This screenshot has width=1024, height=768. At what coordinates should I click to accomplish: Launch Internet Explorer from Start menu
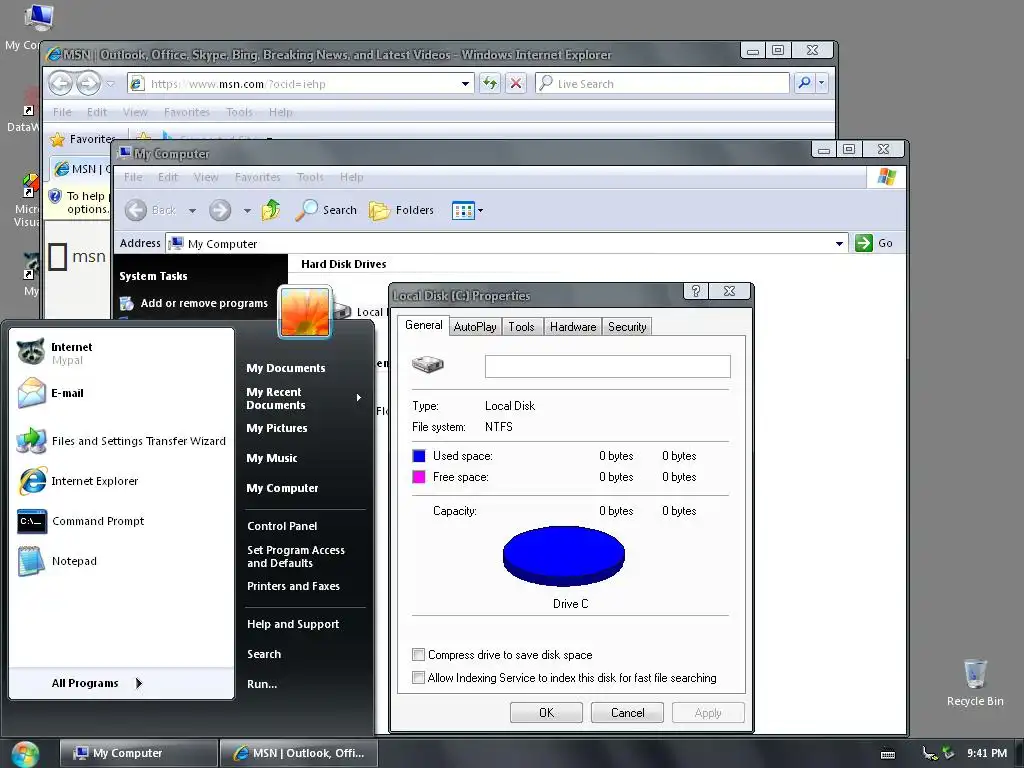78,481
